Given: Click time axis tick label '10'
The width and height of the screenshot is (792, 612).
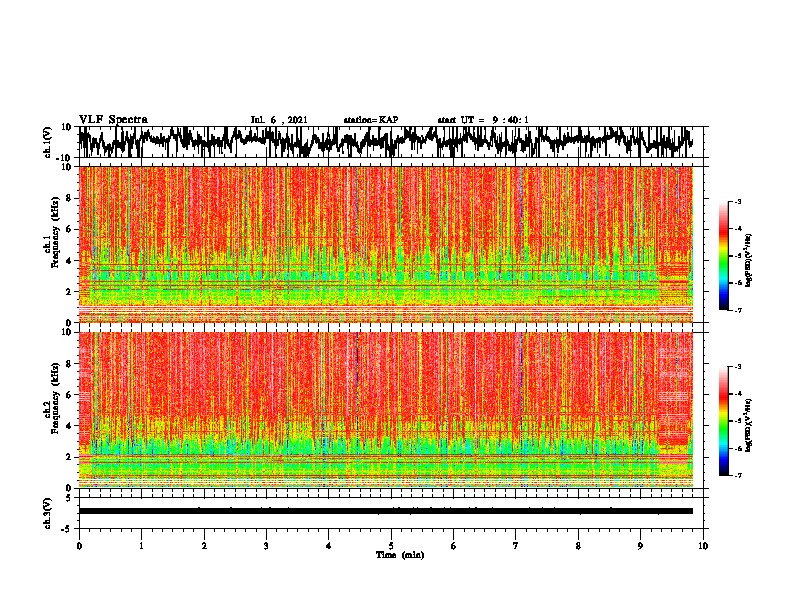Looking at the screenshot, I should (x=703, y=546).
